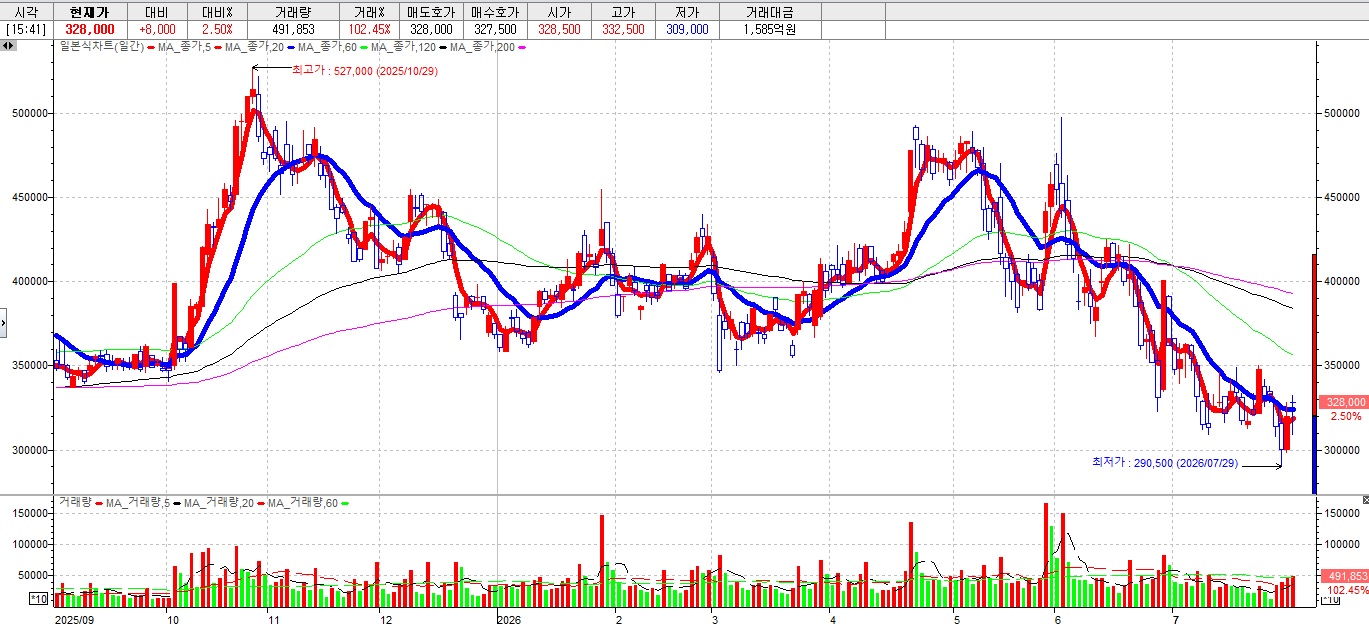Click the MA_종가,5 legend label

(184, 47)
